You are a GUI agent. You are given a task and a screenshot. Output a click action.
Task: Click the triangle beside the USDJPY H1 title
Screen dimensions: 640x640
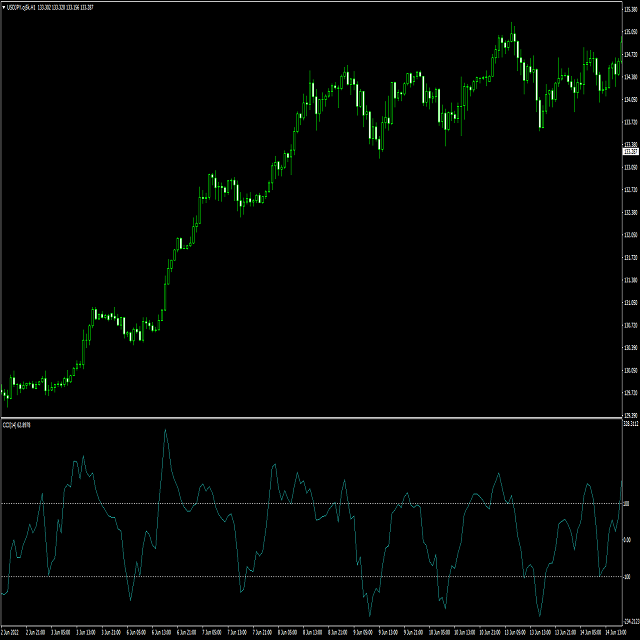click(x=4, y=7)
